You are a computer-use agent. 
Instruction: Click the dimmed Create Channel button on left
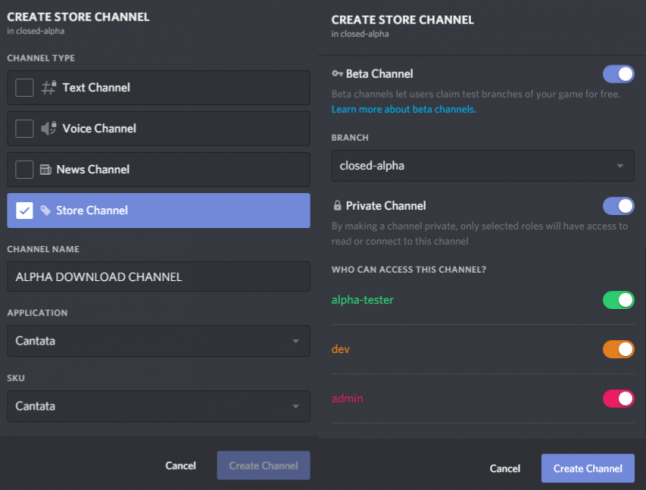(x=264, y=465)
